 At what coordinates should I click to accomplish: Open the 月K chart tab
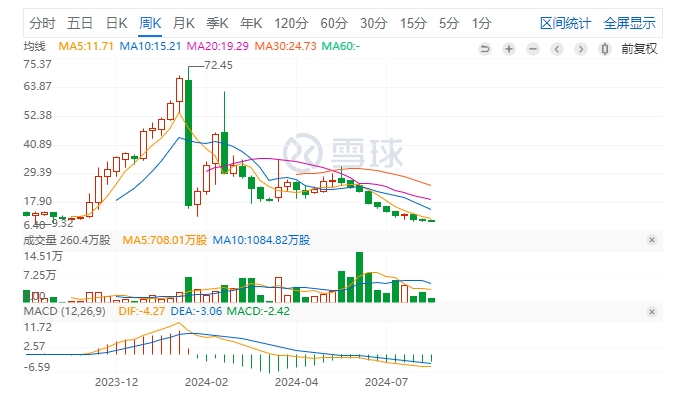(184, 23)
